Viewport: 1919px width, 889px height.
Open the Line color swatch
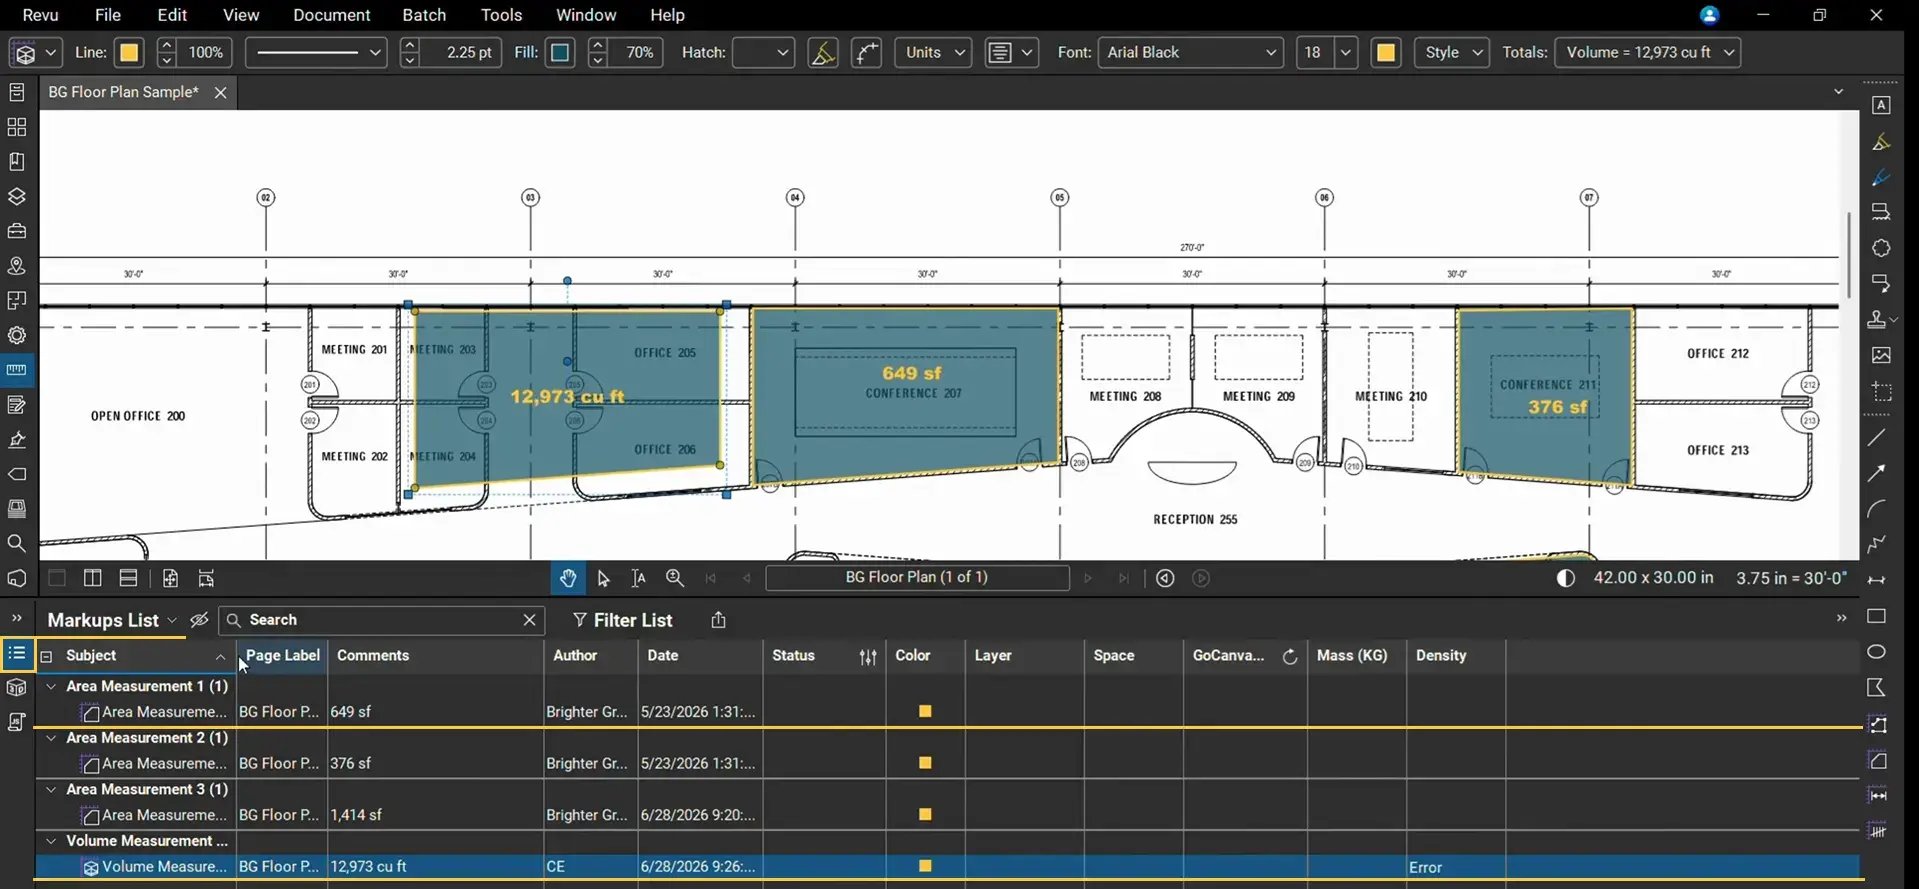129,52
